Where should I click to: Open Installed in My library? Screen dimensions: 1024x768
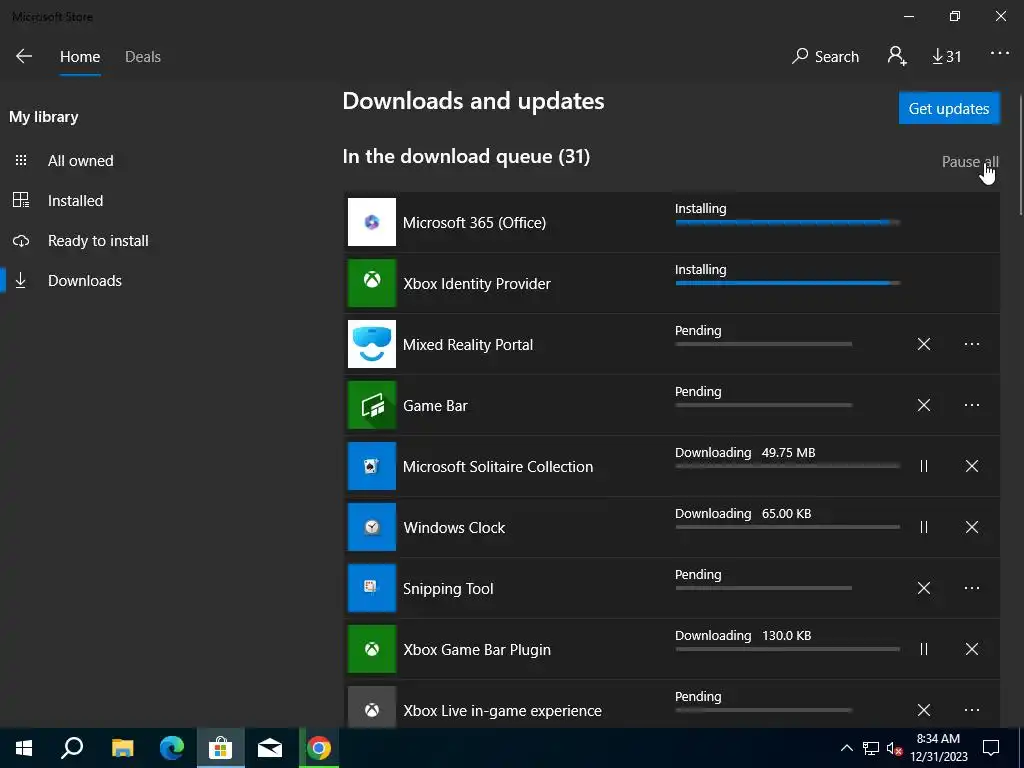coord(75,200)
